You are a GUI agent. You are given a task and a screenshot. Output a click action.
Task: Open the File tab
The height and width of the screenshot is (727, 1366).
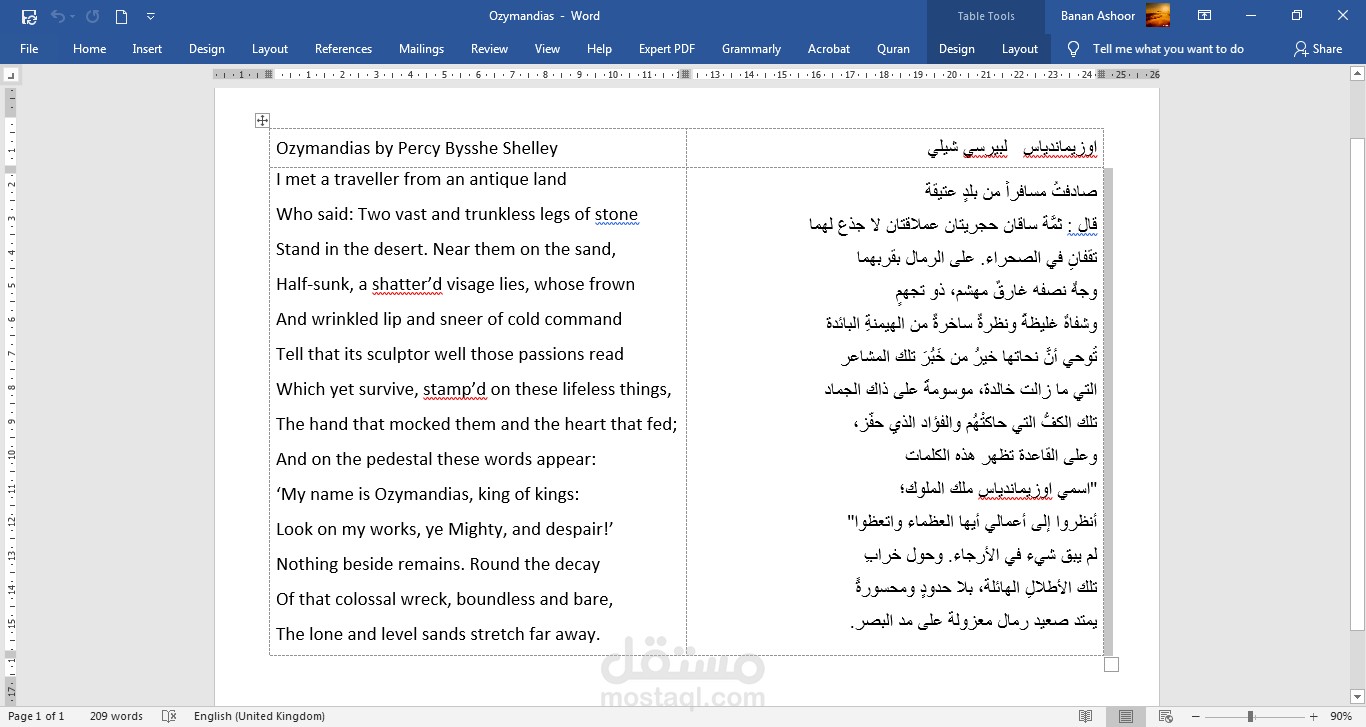pos(29,48)
